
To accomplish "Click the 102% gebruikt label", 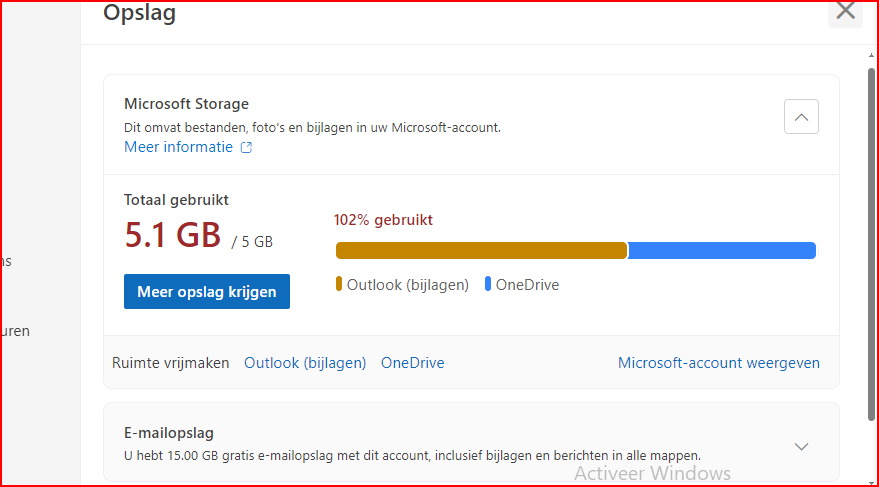I will coord(383,220).
